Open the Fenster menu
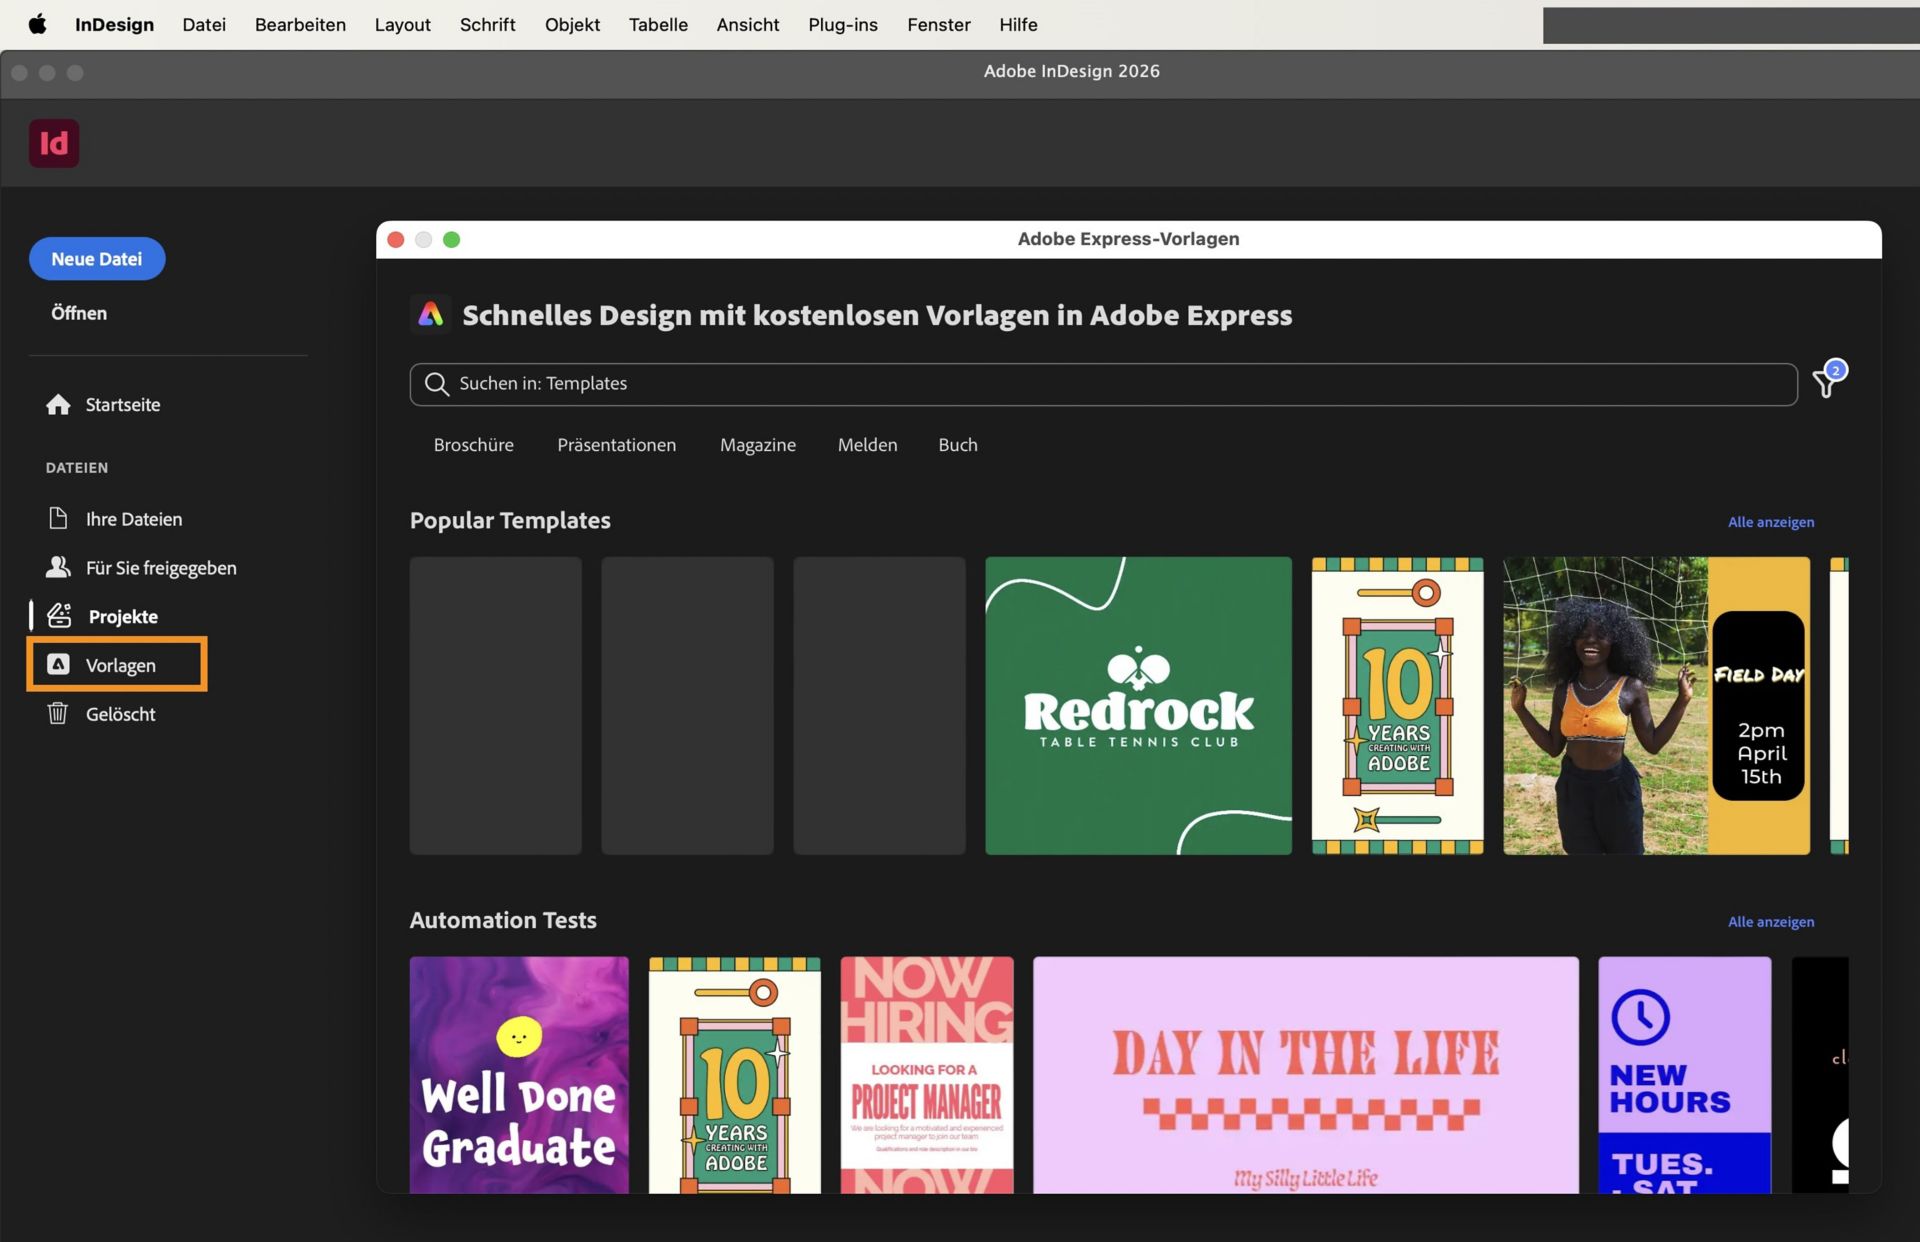This screenshot has width=1920, height=1242. [937, 24]
